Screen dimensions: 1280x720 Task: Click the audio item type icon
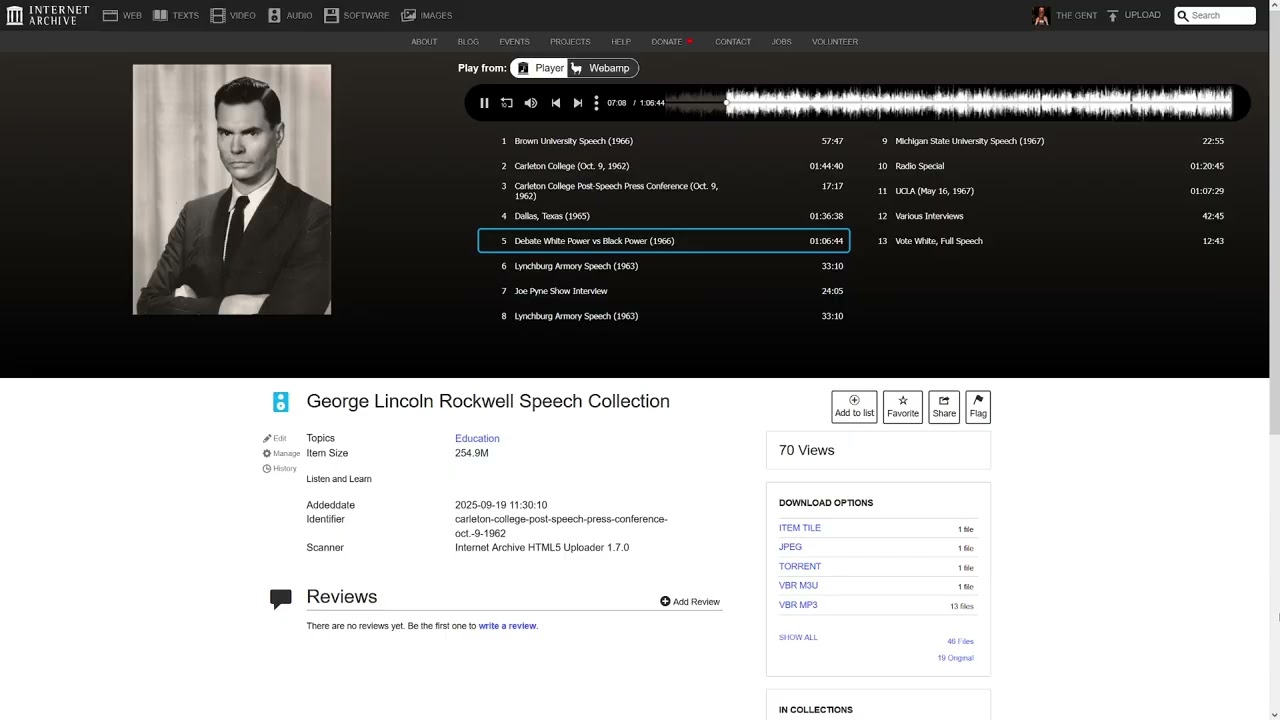click(x=281, y=402)
